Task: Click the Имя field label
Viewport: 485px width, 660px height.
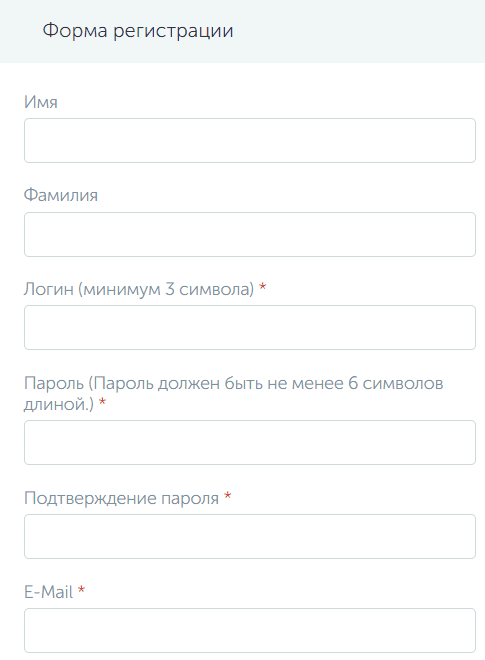Action: (x=41, y=102)
